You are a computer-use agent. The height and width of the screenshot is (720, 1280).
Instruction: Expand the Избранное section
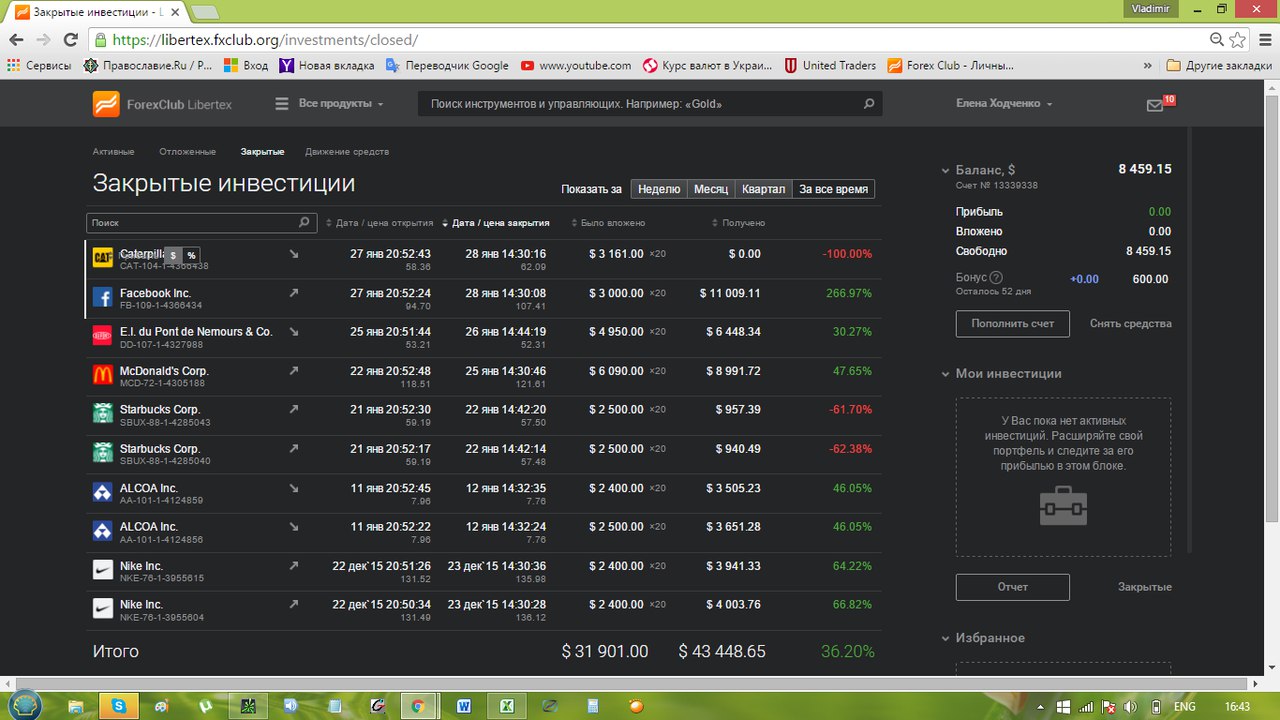946,638
